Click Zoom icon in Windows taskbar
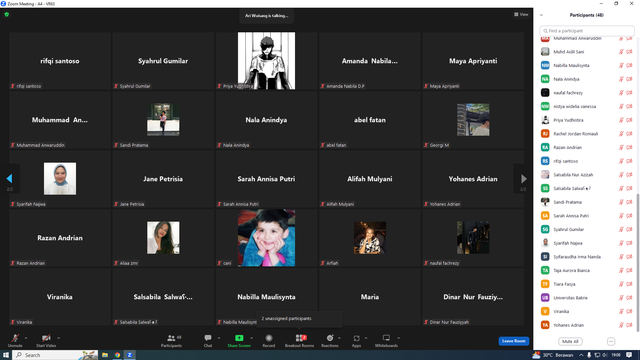Screen dimensions: 640x360 pos(129,355)
